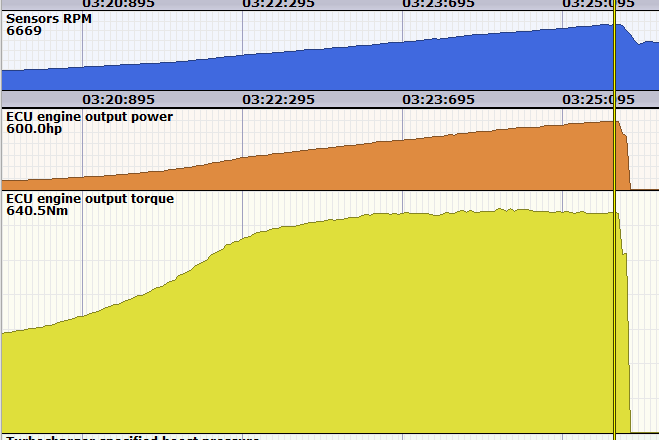Screen dimensions: 659x440
Task: Click 03:23:695 on the axis above power graph
Action: click(438, 100)
